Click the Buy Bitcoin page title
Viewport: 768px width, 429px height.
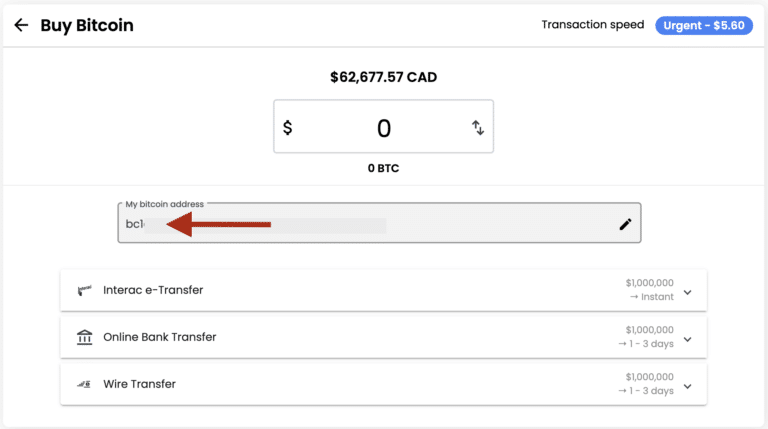coord(87,25)
